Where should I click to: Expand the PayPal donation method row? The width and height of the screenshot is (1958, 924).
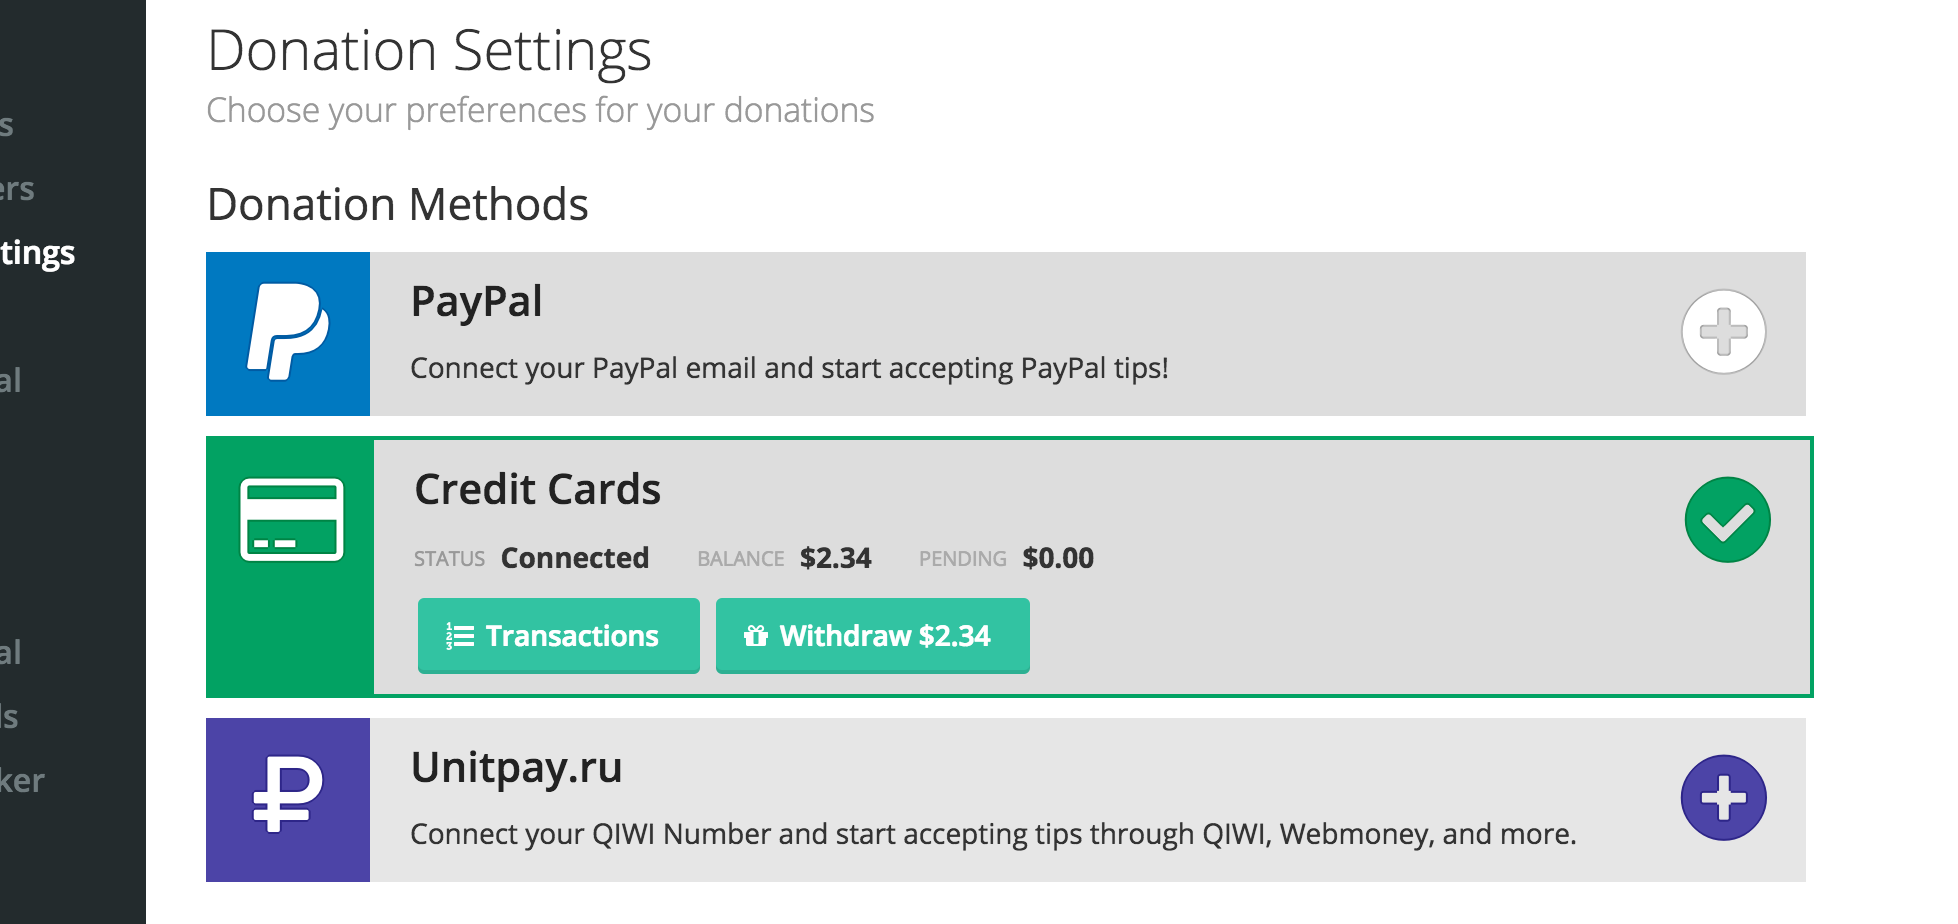pos(1006,334)
